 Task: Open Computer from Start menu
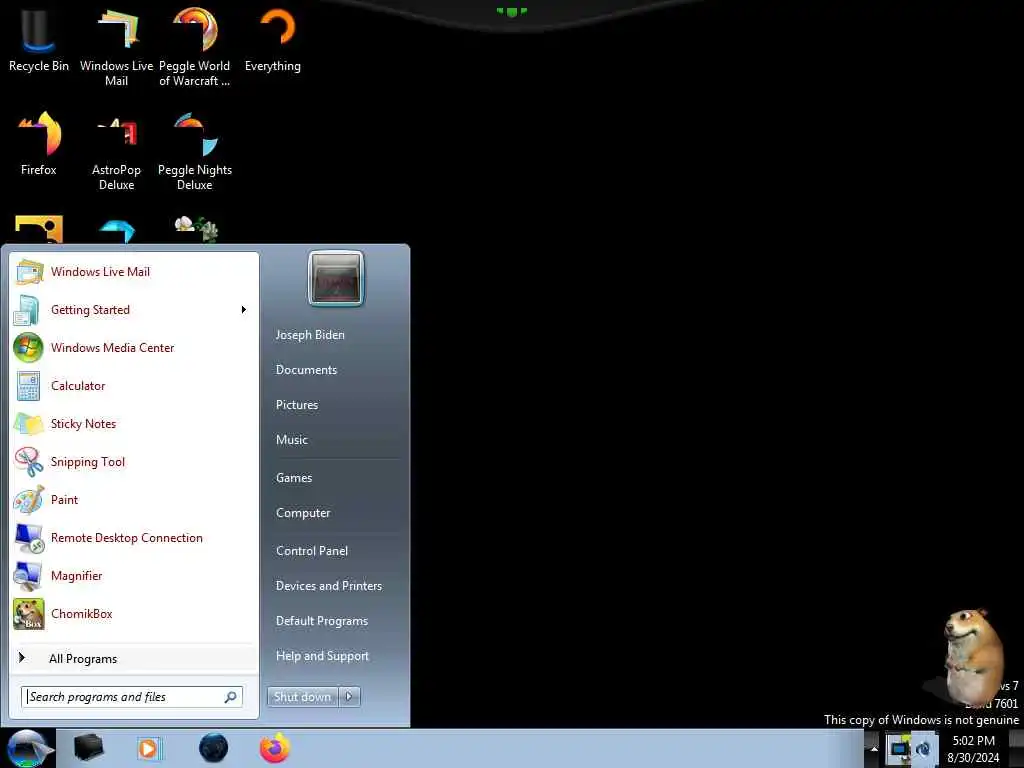point(303,513)
